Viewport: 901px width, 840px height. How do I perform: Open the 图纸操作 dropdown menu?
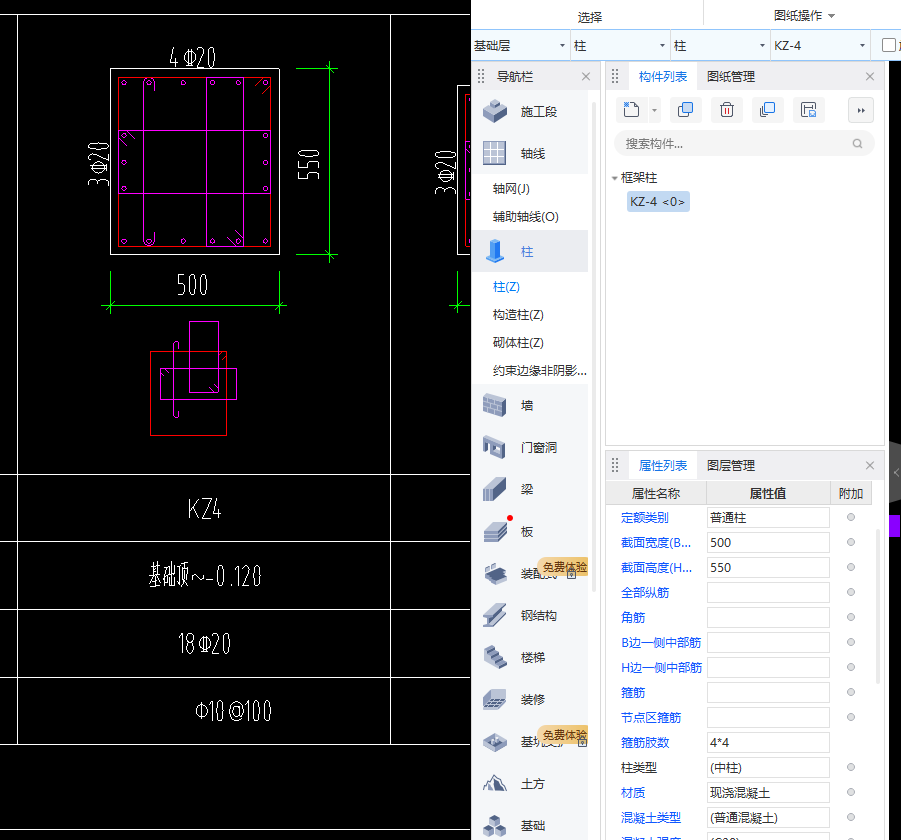[804, 16]
